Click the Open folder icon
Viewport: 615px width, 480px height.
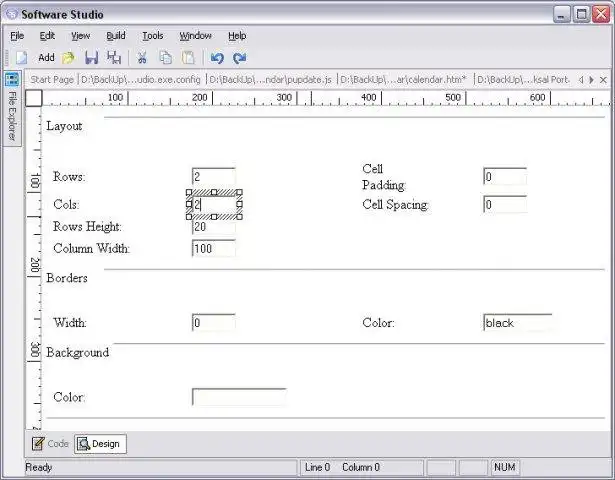(x=68, y=58)
